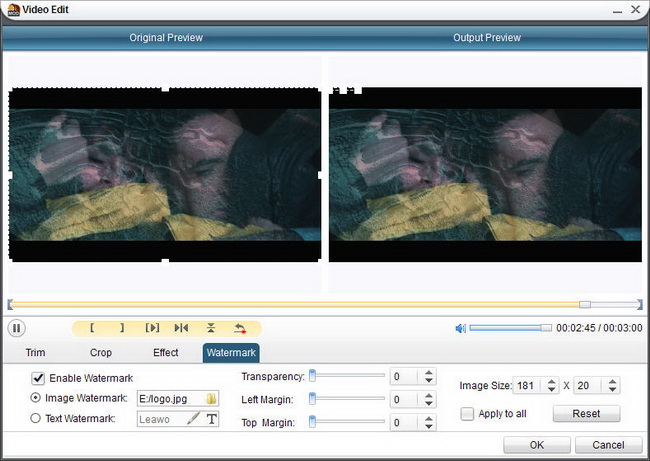The image size is (650, 461).
Task: Check the Apply to all checkbox
Action: point(467,414)
